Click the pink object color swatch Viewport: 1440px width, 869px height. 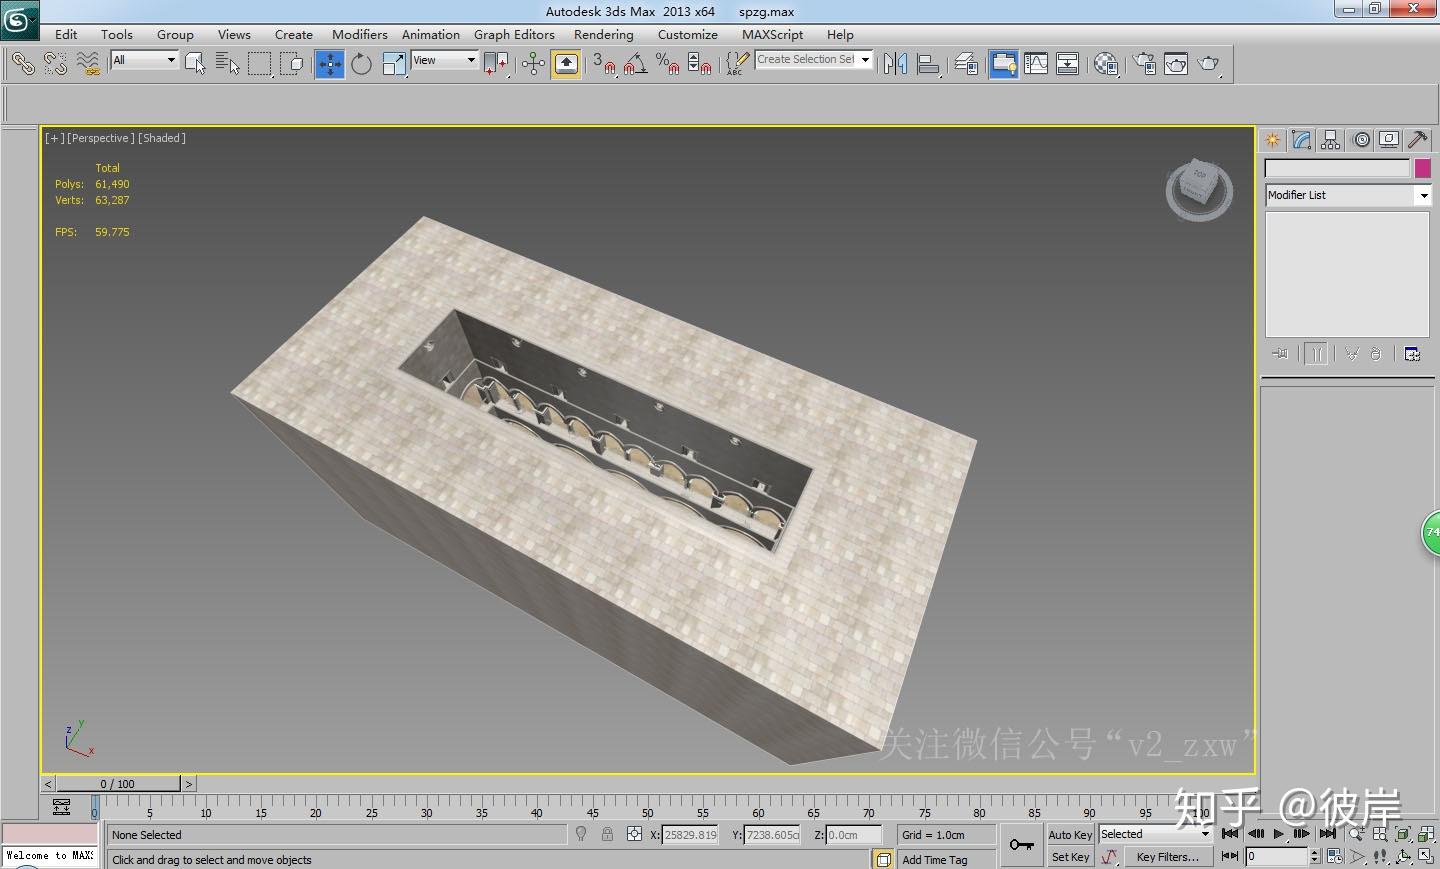(x=1422, y=168)
